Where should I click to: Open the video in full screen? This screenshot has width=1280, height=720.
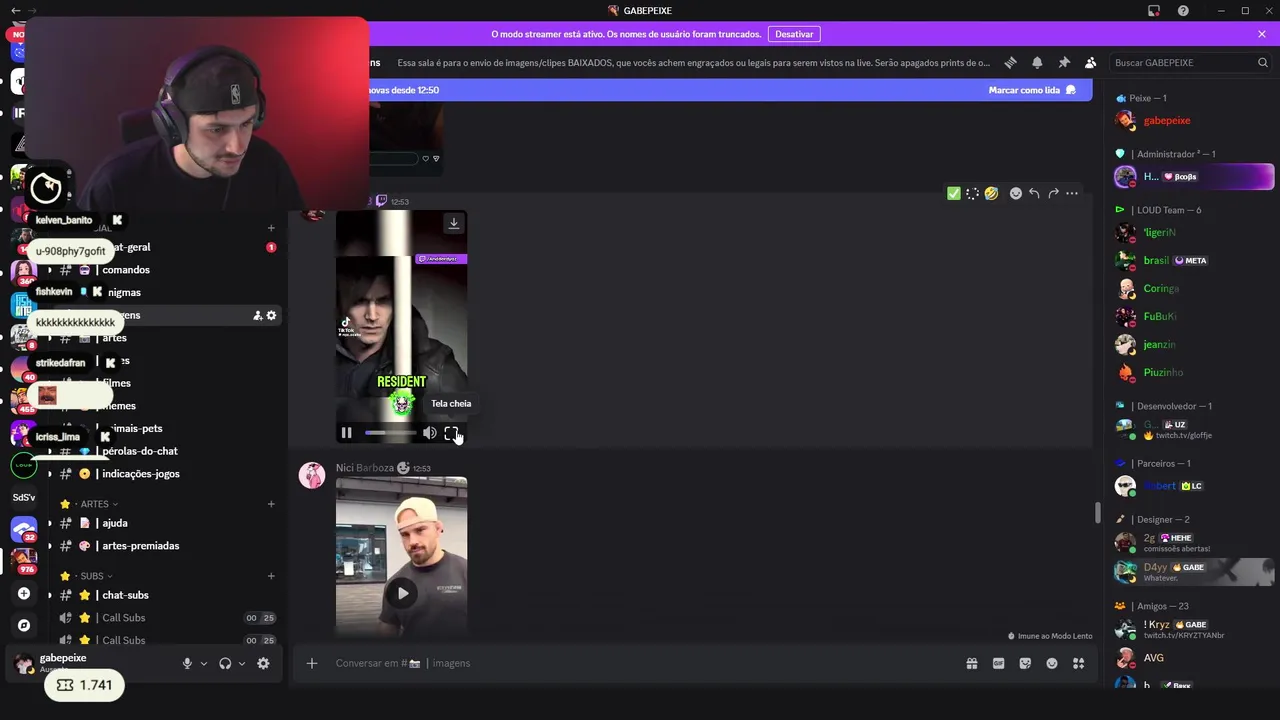tap(451, 433)
